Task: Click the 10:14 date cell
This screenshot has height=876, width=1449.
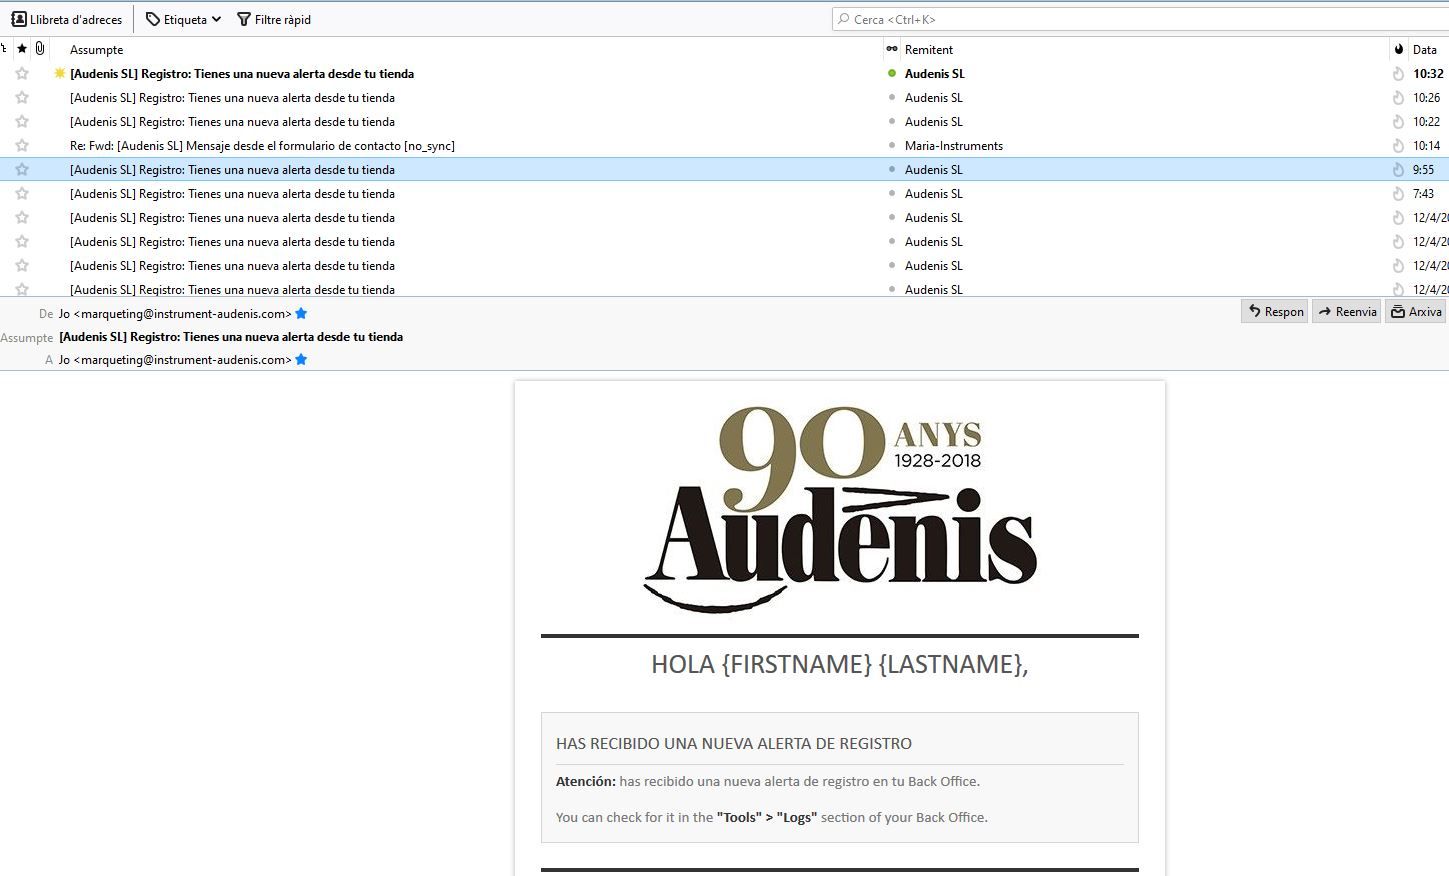Action: tap(1426, 145)
